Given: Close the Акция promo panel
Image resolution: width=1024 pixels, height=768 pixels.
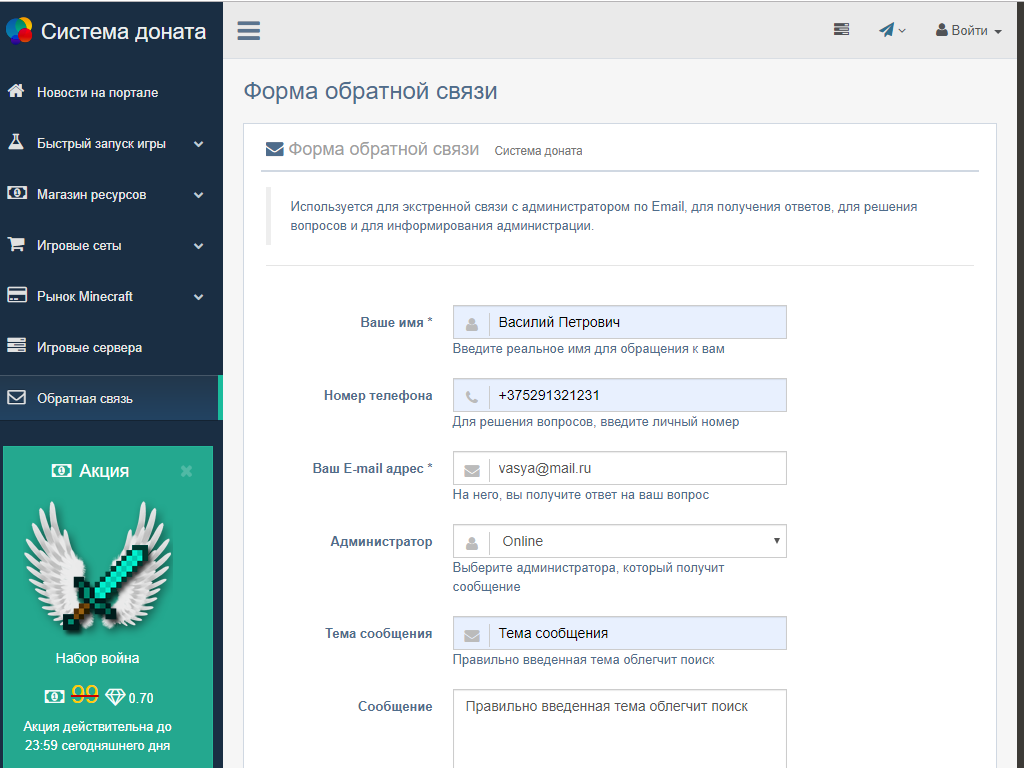Looking at the screenshot, I should (x=186, y=471).
